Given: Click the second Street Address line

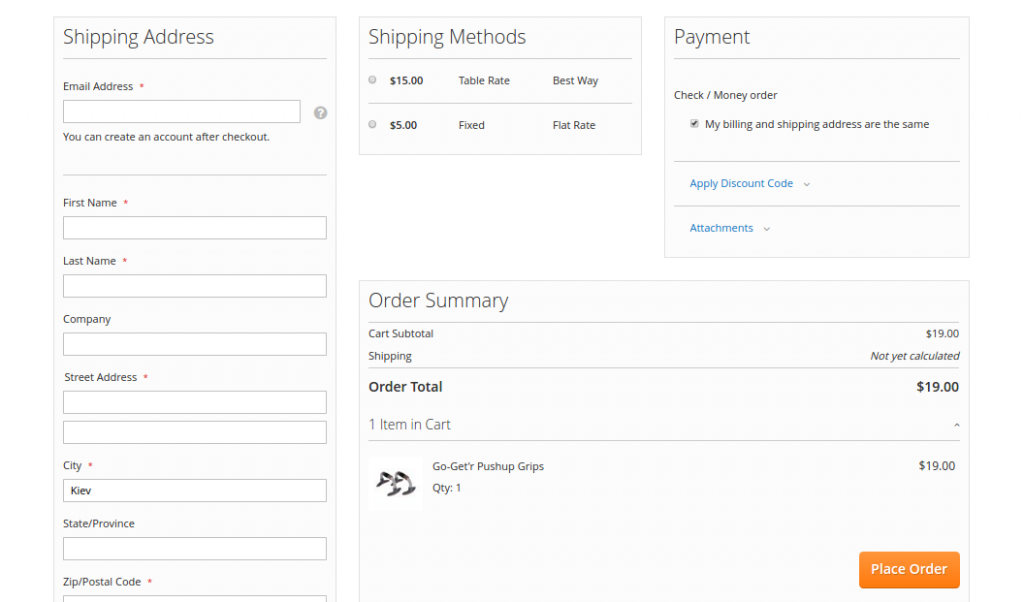Looking at the screenshot, I should [x=194, y=432].
